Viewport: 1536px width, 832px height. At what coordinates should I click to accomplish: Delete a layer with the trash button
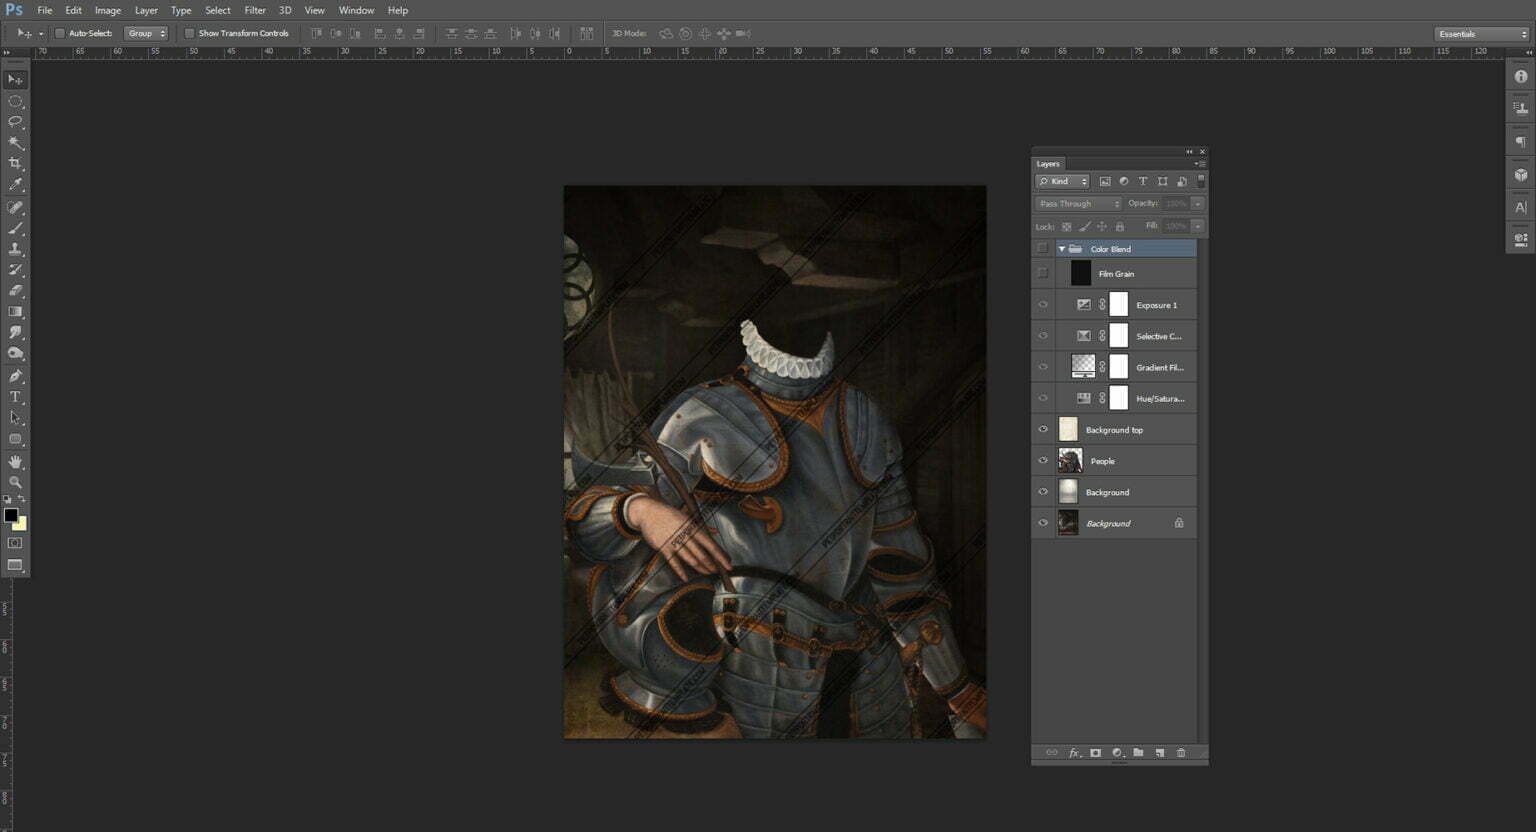click(x=1180, y=753)
